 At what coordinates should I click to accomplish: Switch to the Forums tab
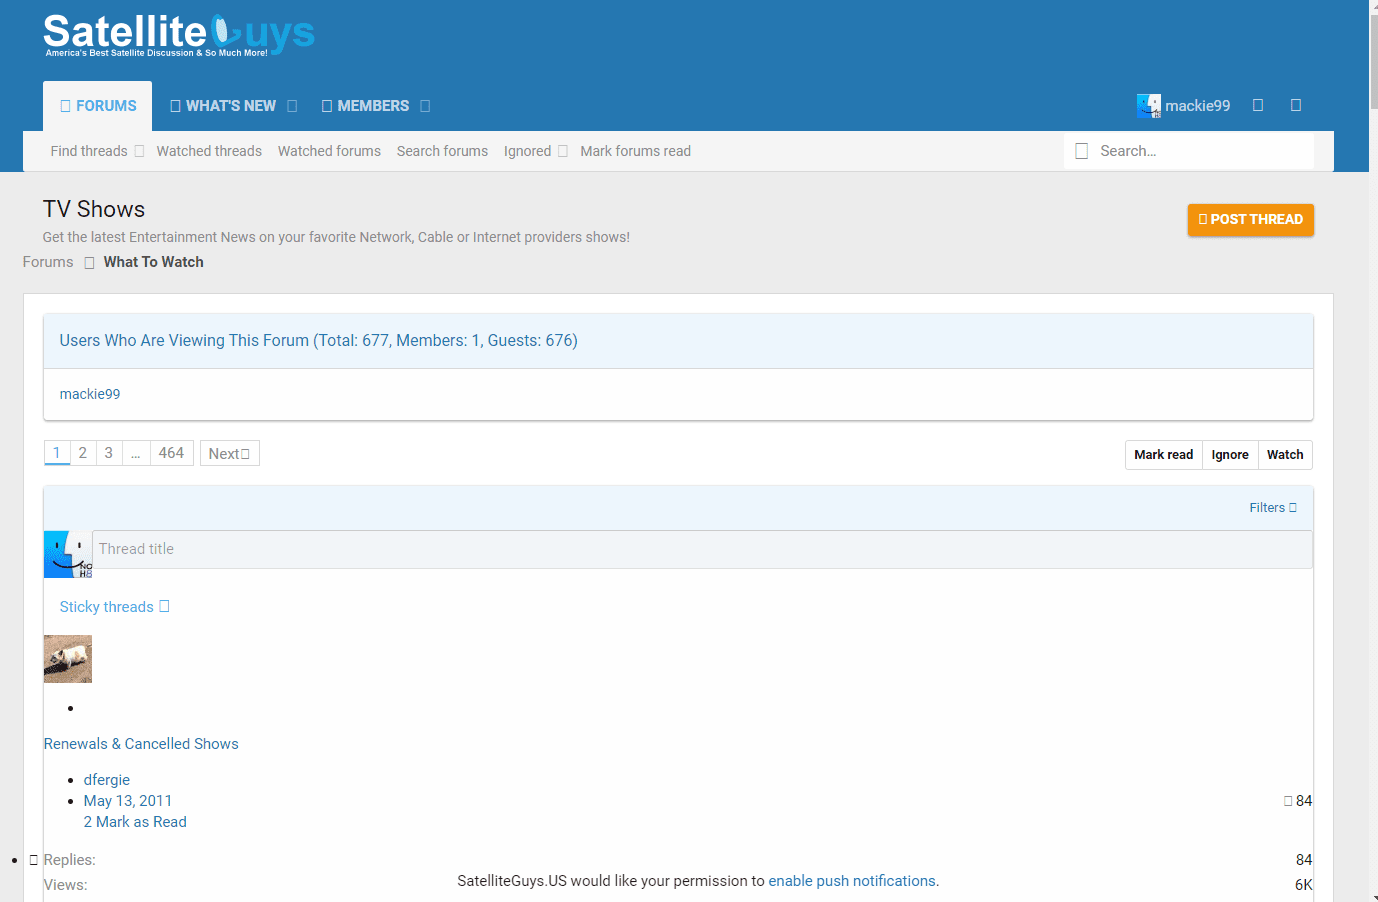98,106
